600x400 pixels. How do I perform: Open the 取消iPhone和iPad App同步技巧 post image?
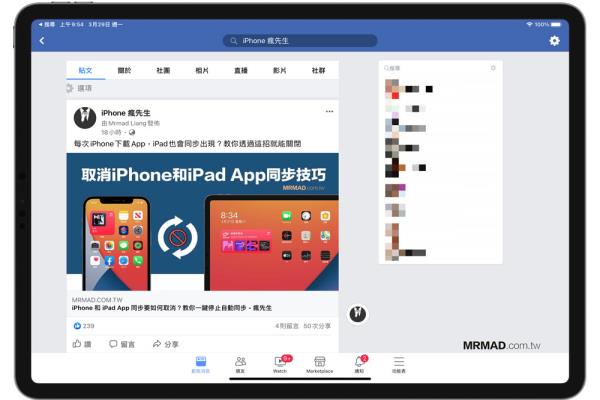pyautogui.click(x=202, y=222)
